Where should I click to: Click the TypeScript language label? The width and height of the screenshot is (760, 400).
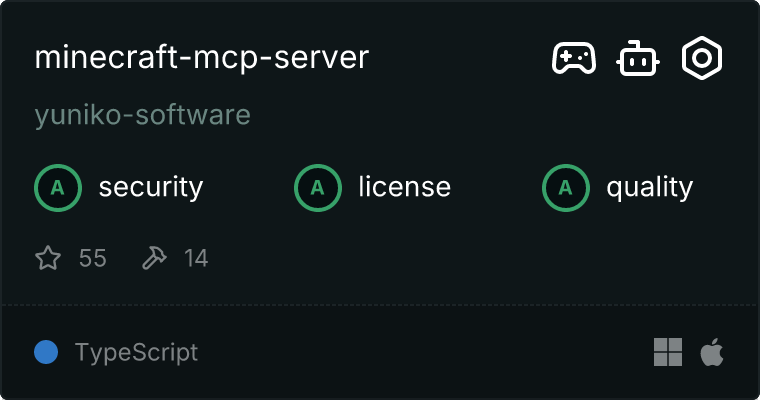click(137, 352)
